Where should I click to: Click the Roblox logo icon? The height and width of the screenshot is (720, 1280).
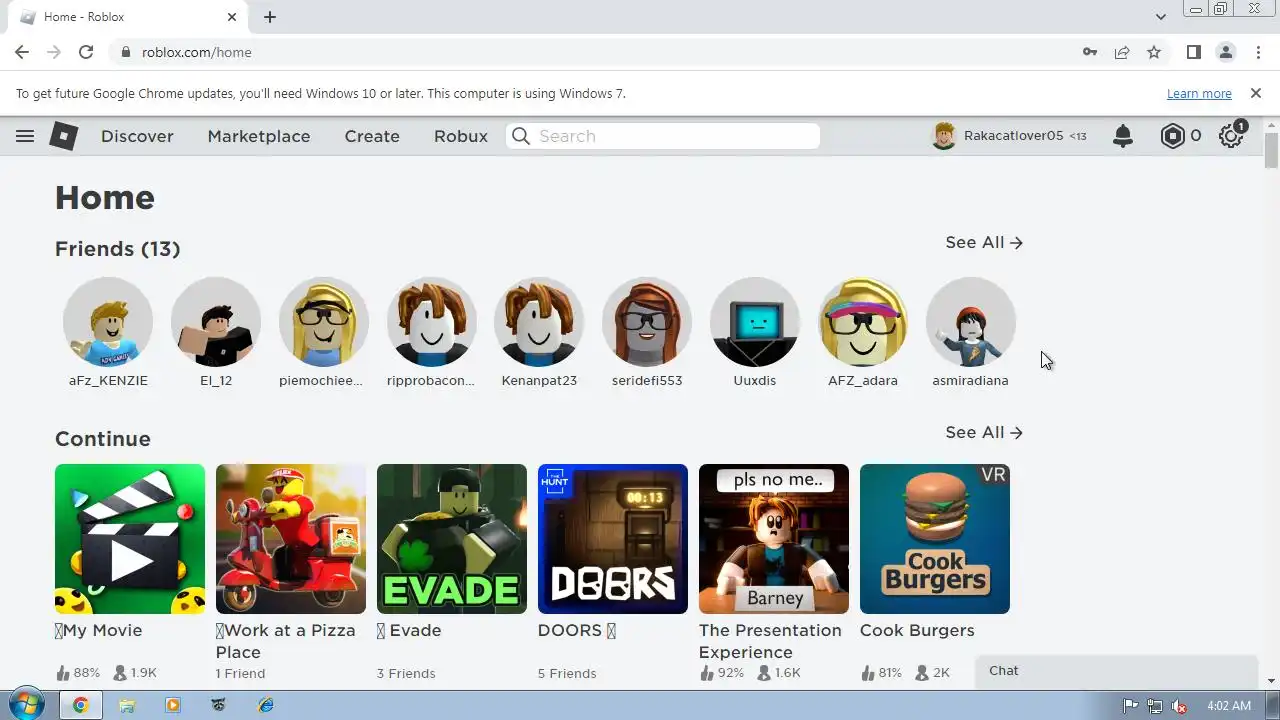pos(64,136)
